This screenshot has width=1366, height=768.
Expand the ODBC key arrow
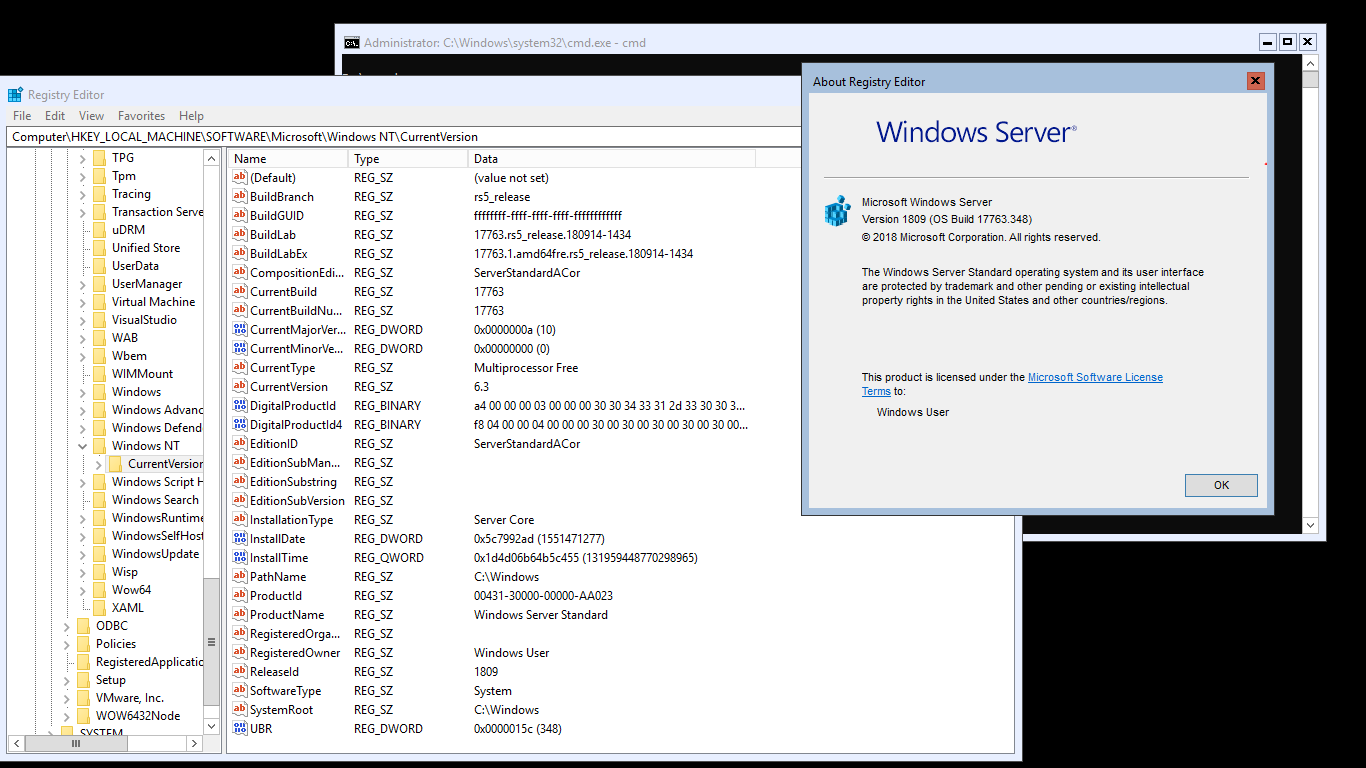[67, 626]
